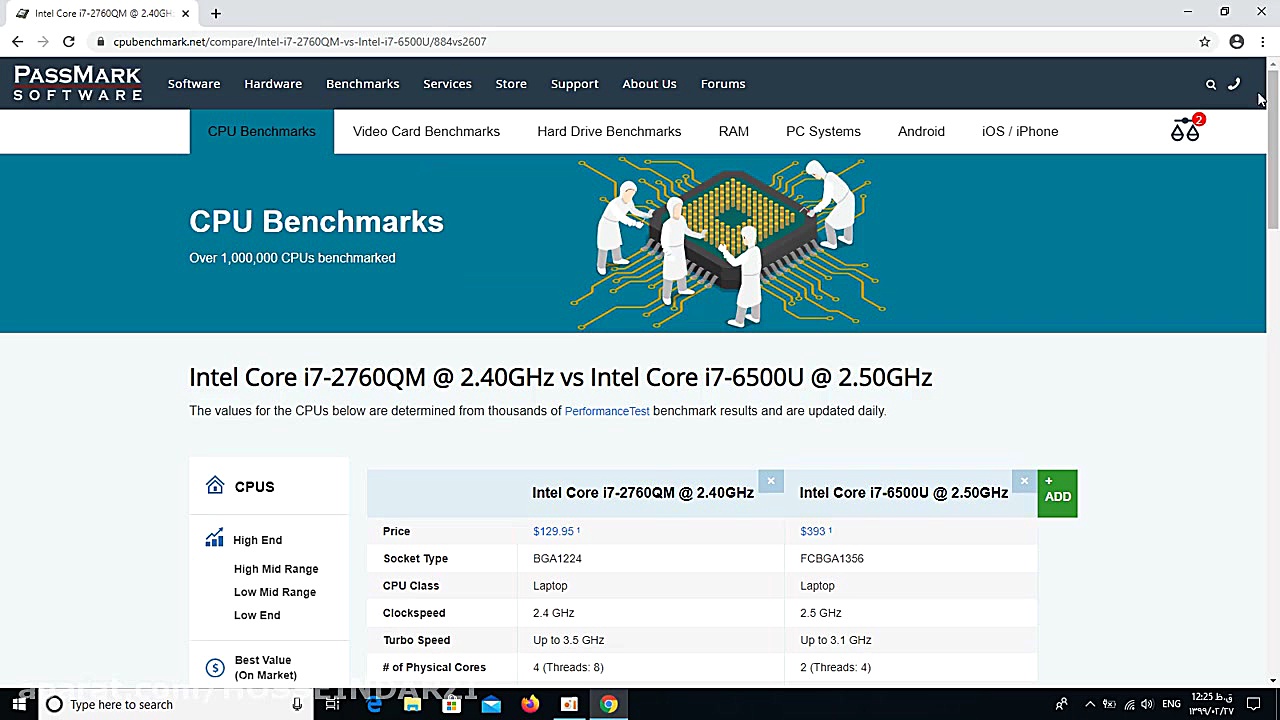This screenshot has height=720, width=1280.
Task: Click the phone contact icon in header
Action: click(x=1234, y=84)
